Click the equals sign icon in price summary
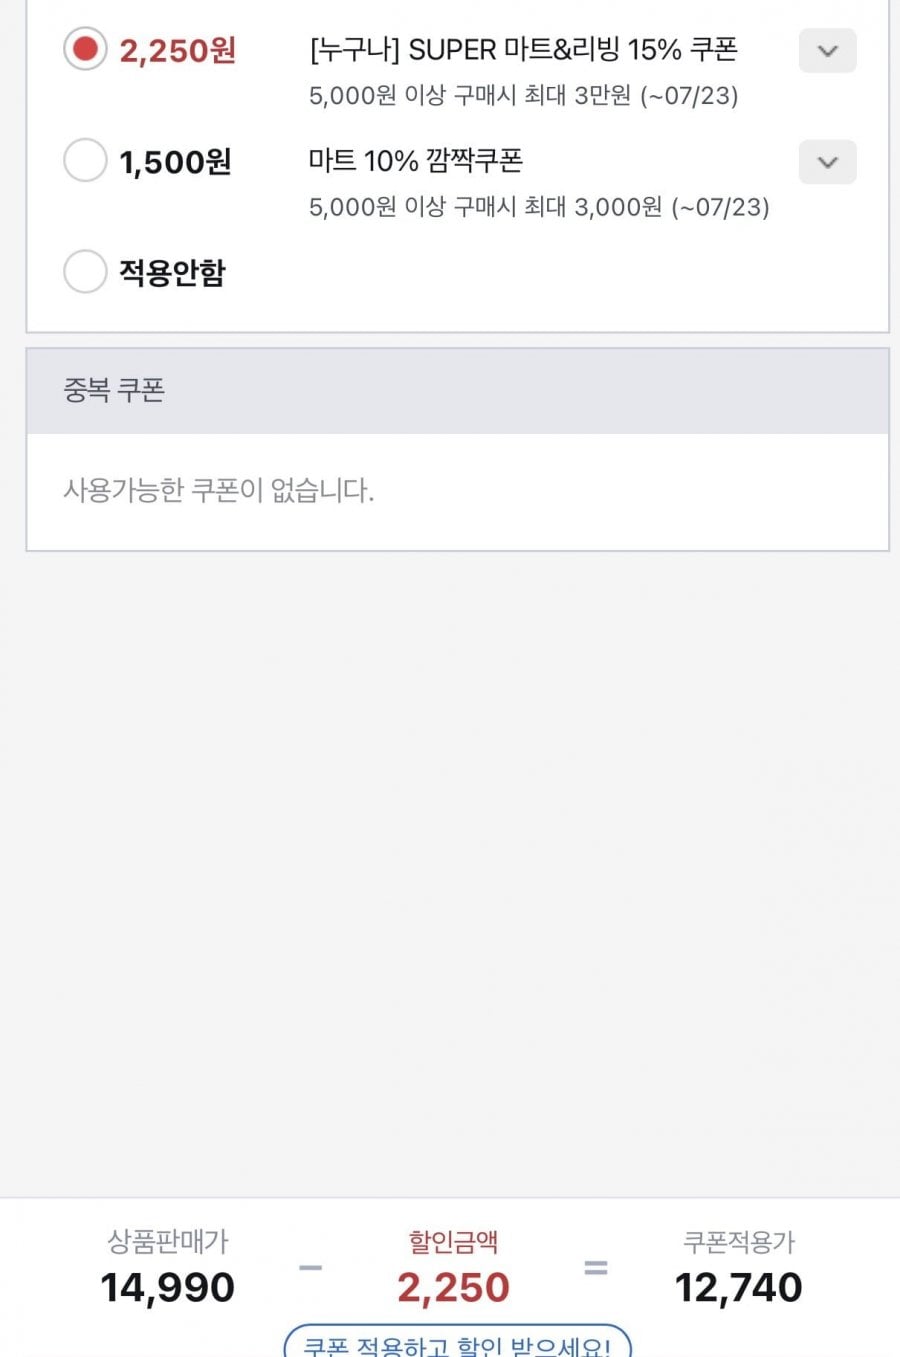The height and width of the screenshot is (1357, 900). coord(596,1268)
